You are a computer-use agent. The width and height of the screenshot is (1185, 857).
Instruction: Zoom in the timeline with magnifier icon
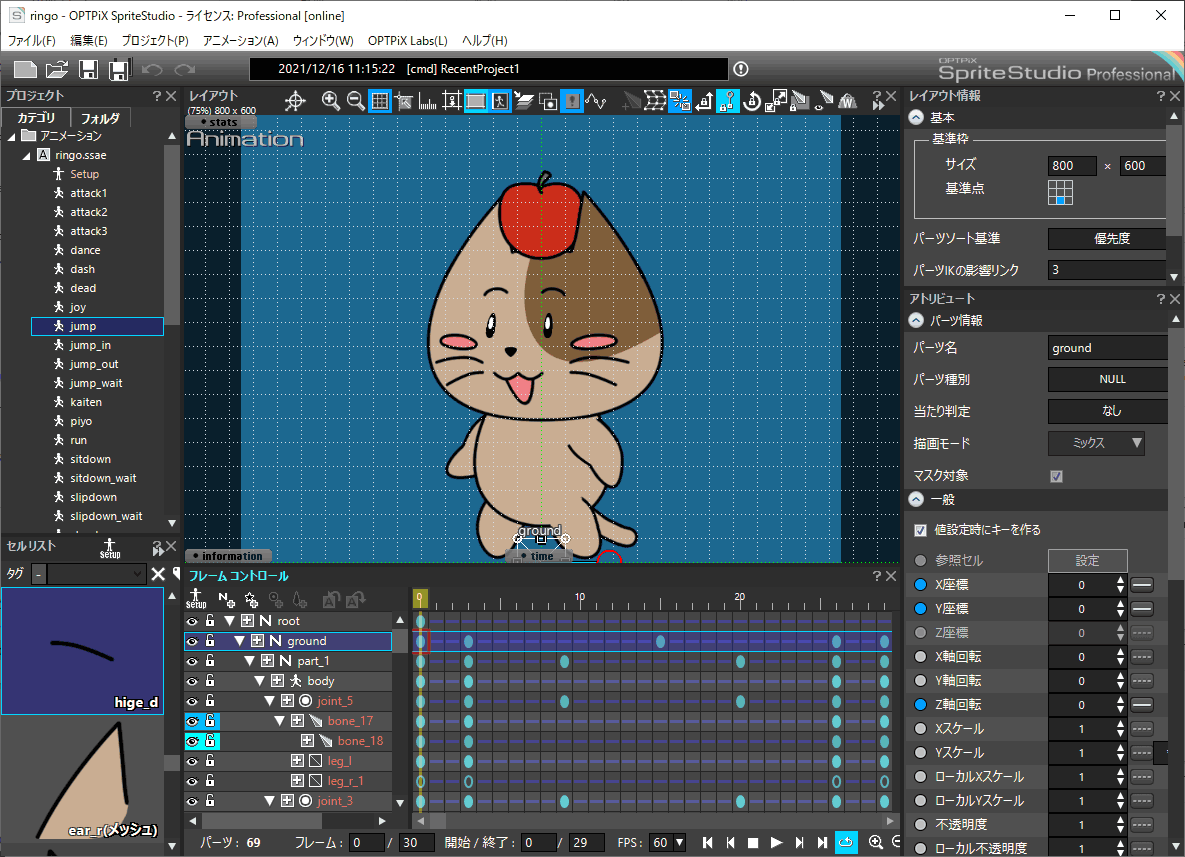pos(875,842)
